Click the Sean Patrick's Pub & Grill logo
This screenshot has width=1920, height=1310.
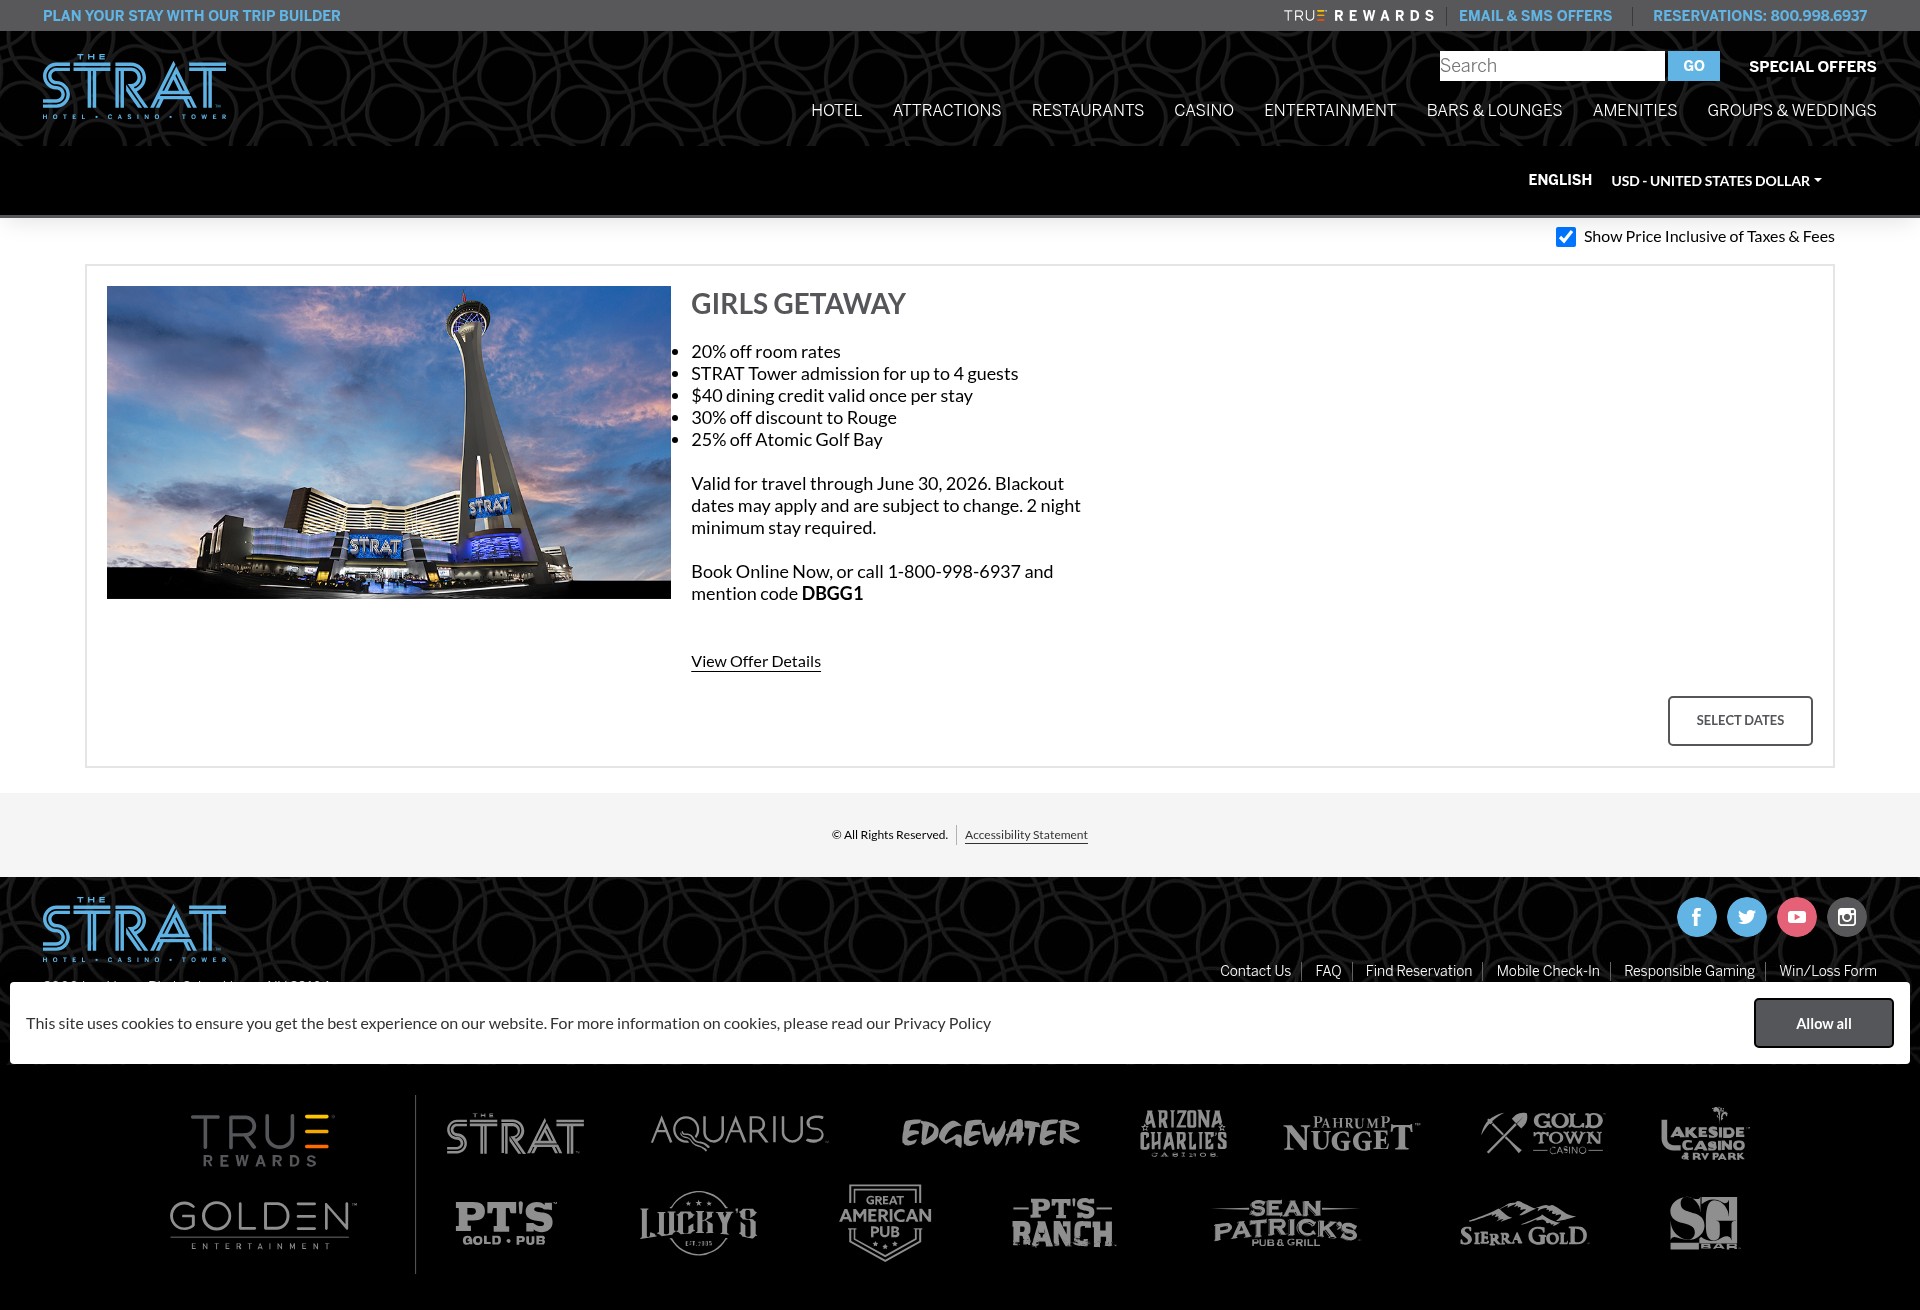point(1285,1223)
